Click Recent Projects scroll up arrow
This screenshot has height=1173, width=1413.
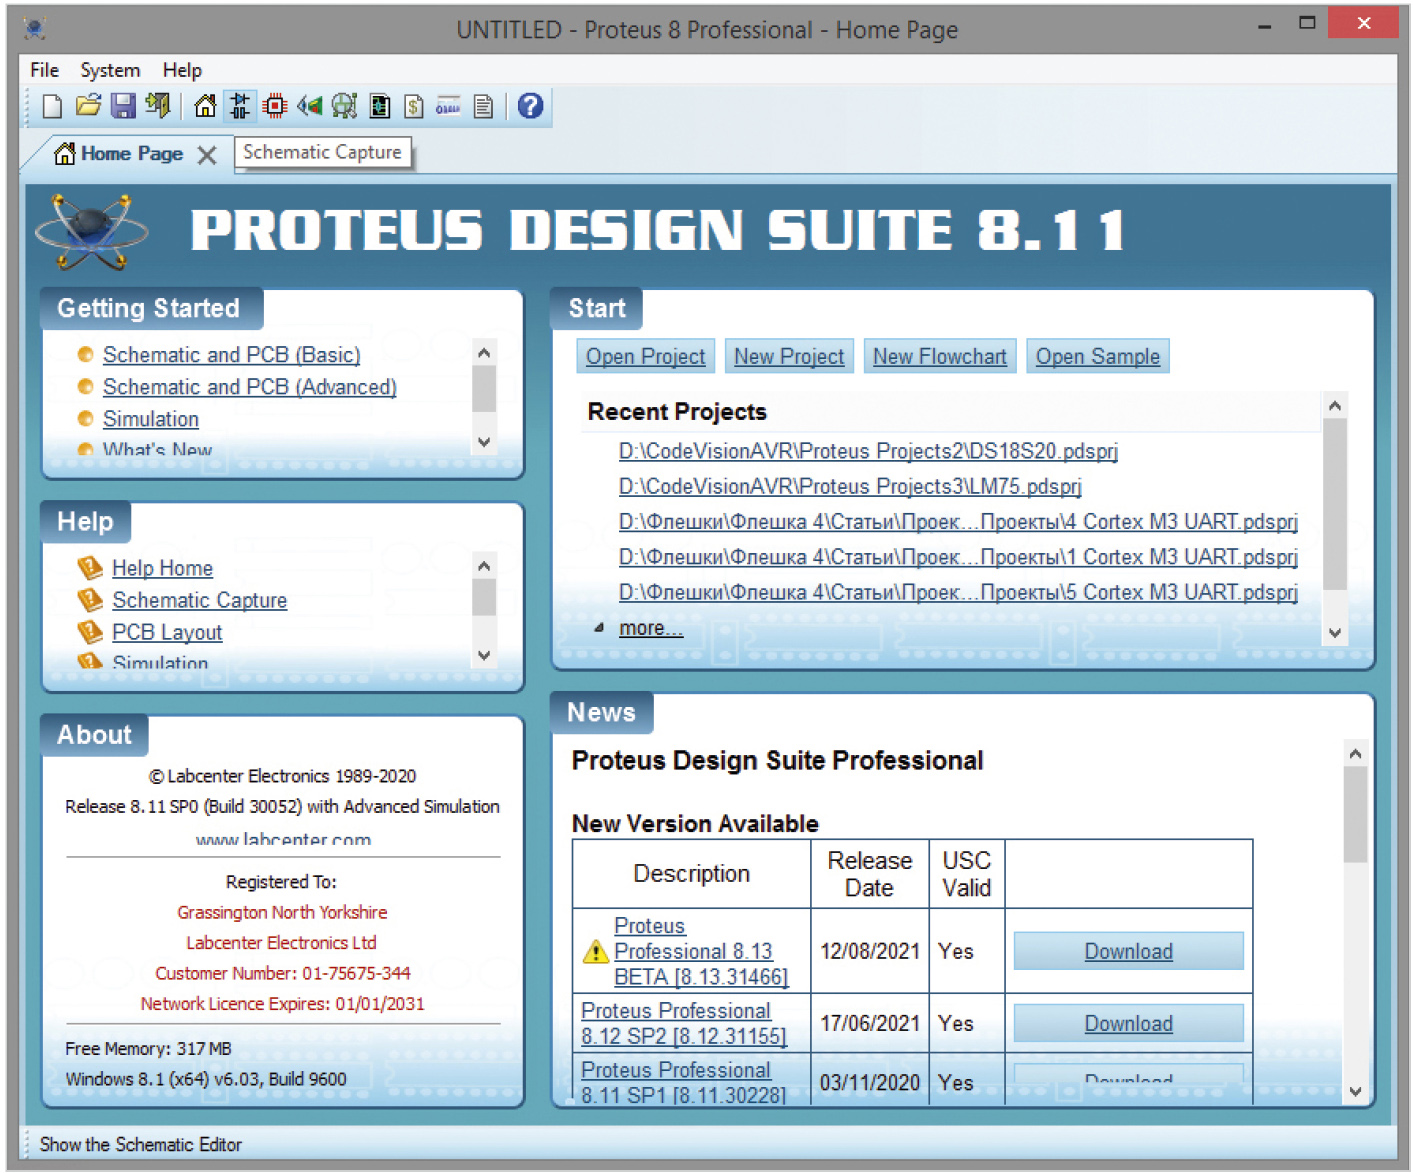point(1334,405)
